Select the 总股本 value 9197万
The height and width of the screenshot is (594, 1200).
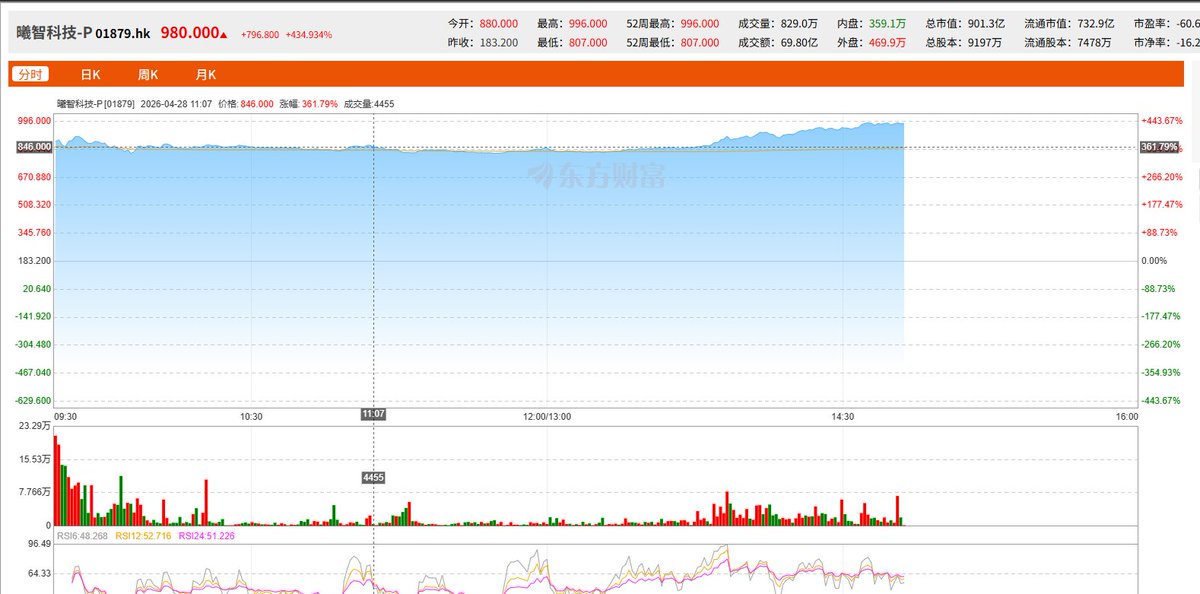(x=983, y=43)
